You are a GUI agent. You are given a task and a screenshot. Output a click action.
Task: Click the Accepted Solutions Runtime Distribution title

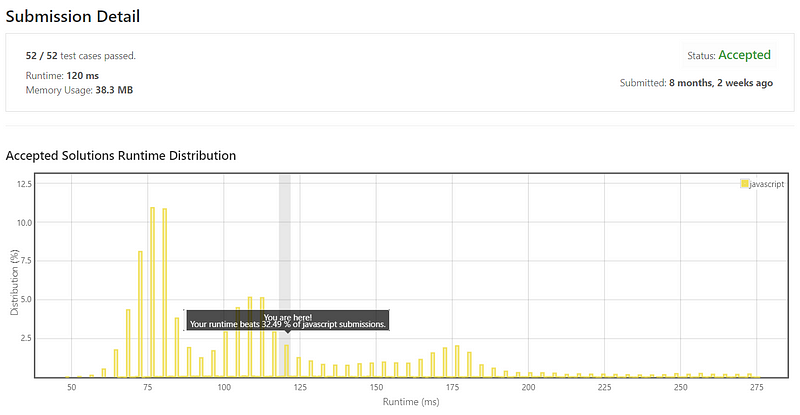(x=121, y=156)
